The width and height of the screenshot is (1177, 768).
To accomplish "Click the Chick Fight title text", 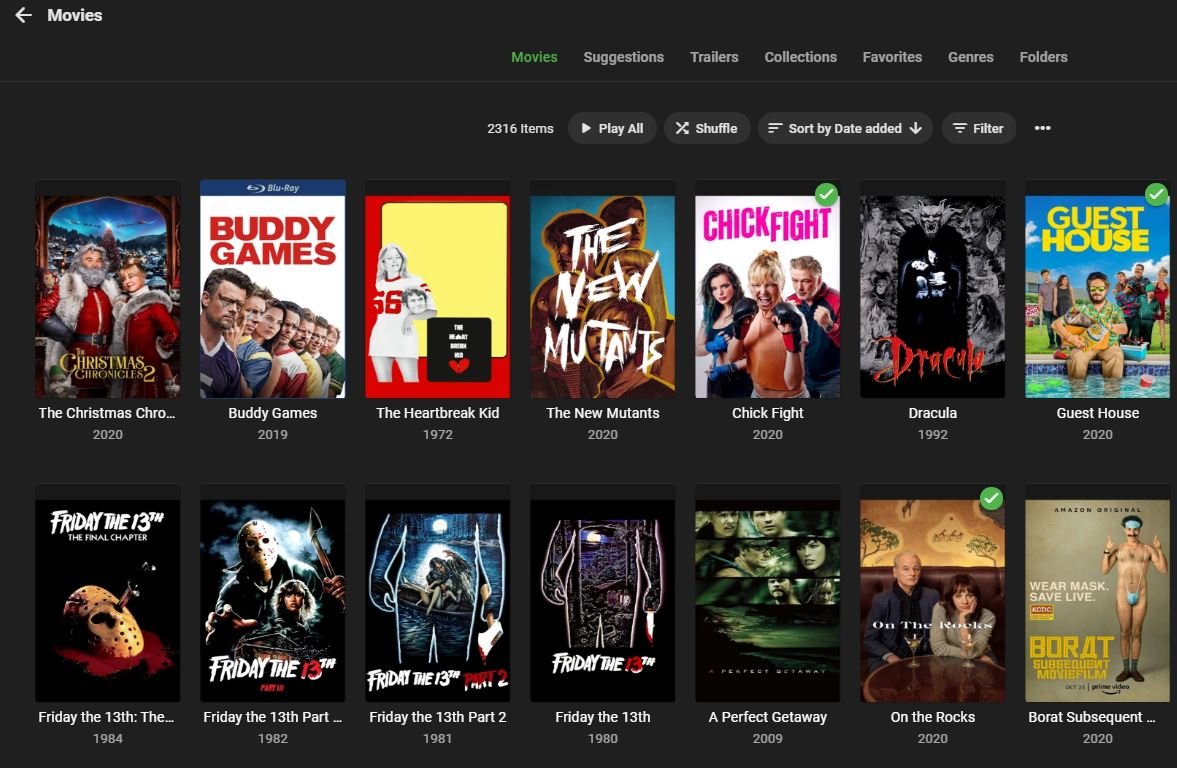I will pyautogui.click(x=767, y=413).
